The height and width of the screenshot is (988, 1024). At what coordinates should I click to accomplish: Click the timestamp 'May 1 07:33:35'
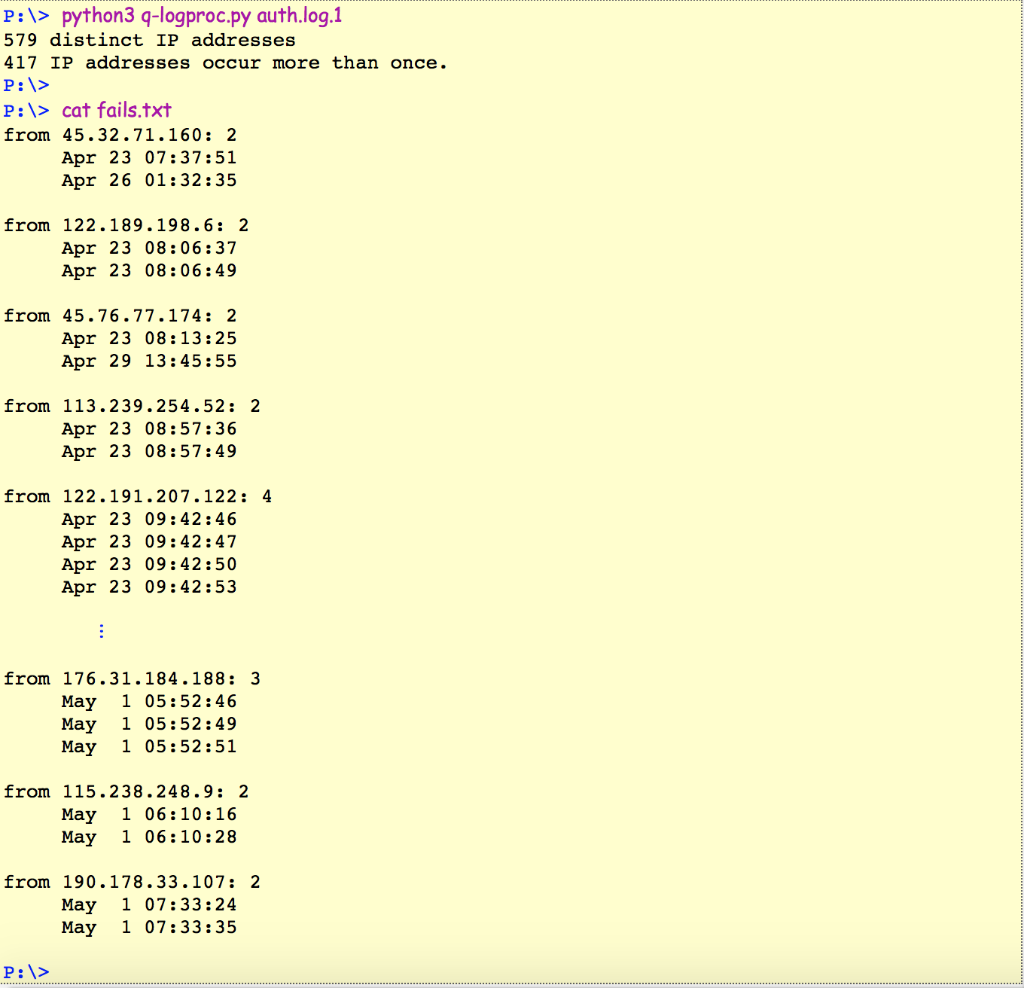coord(150,927)
